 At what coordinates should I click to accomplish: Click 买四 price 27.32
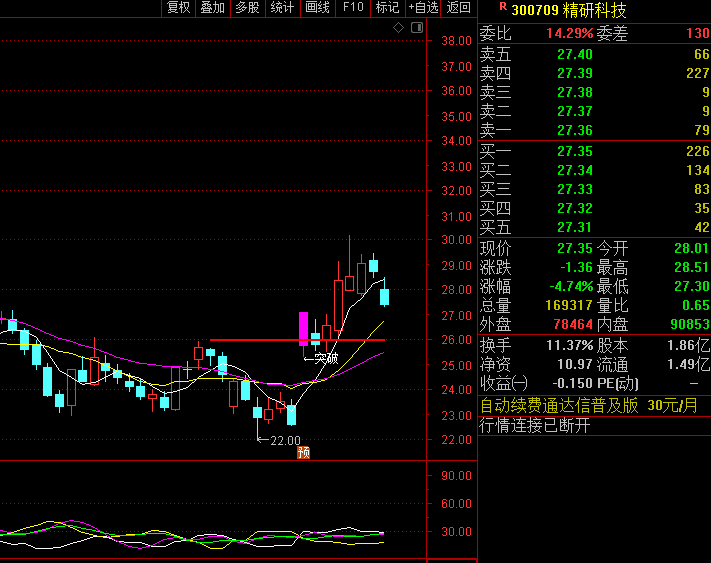pyautogui.click(x=575, y=209)
